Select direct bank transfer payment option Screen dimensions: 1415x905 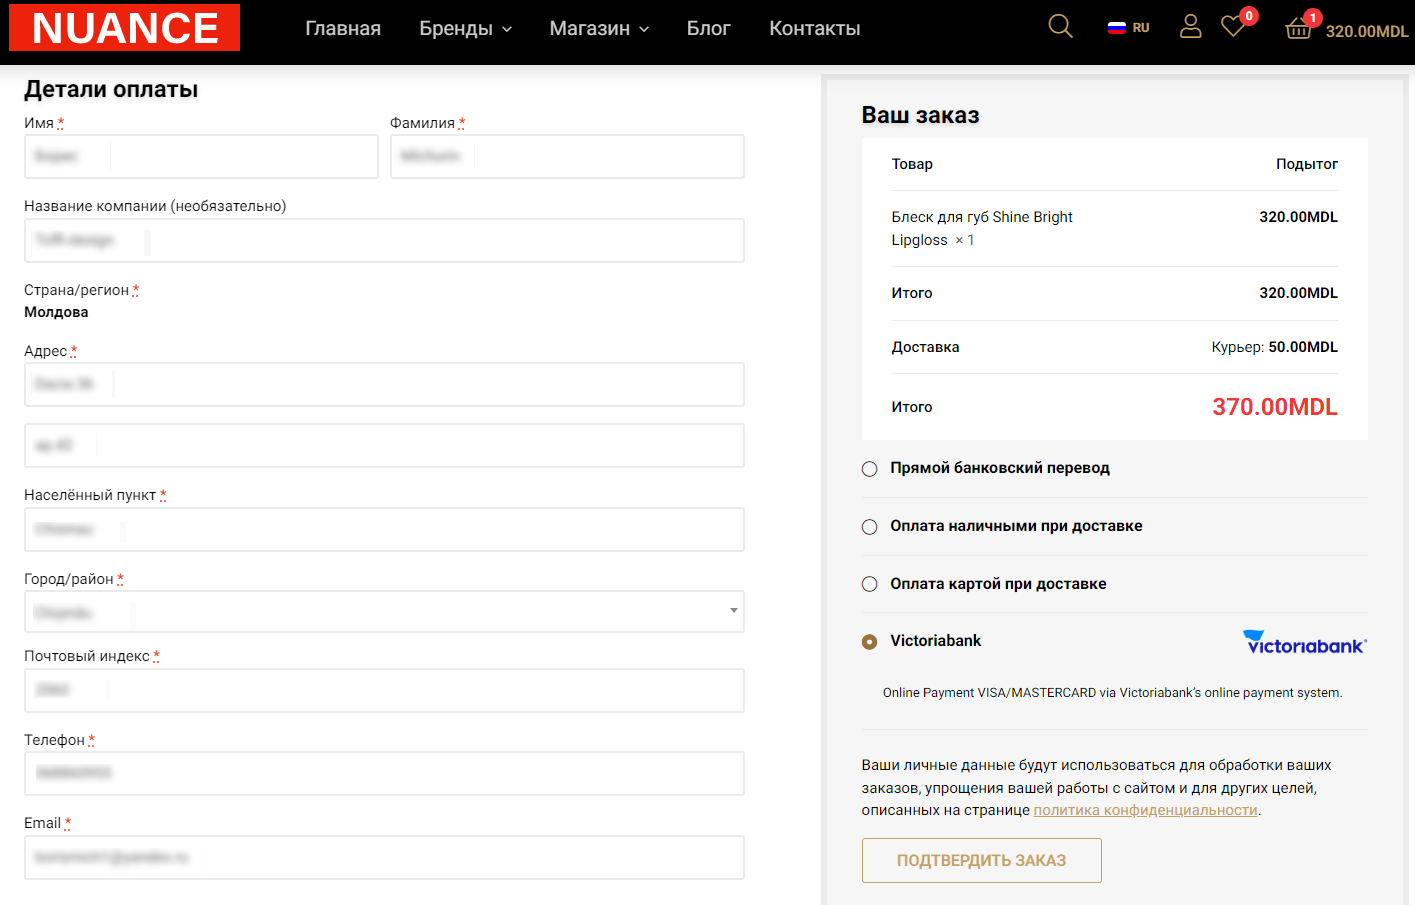click(870, 469)
